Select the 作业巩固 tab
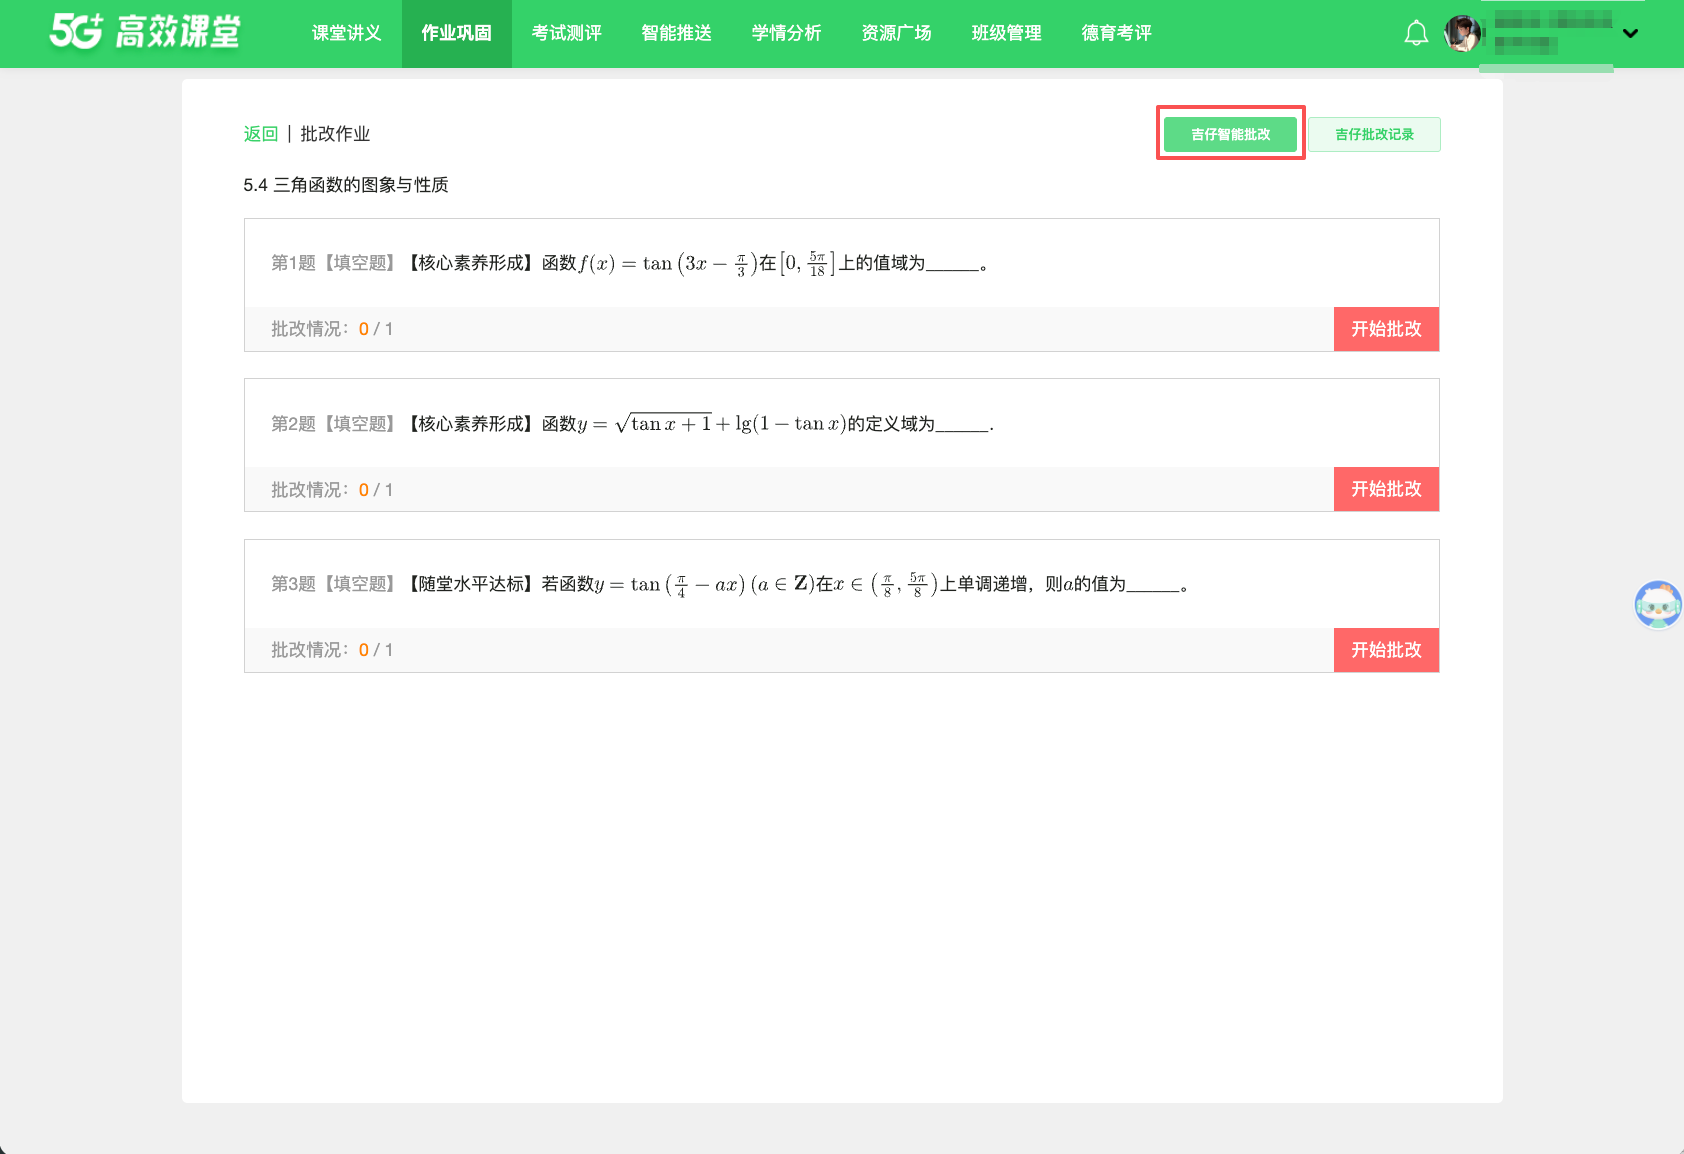The image size is (1684, 1154). tap(457, 33)
